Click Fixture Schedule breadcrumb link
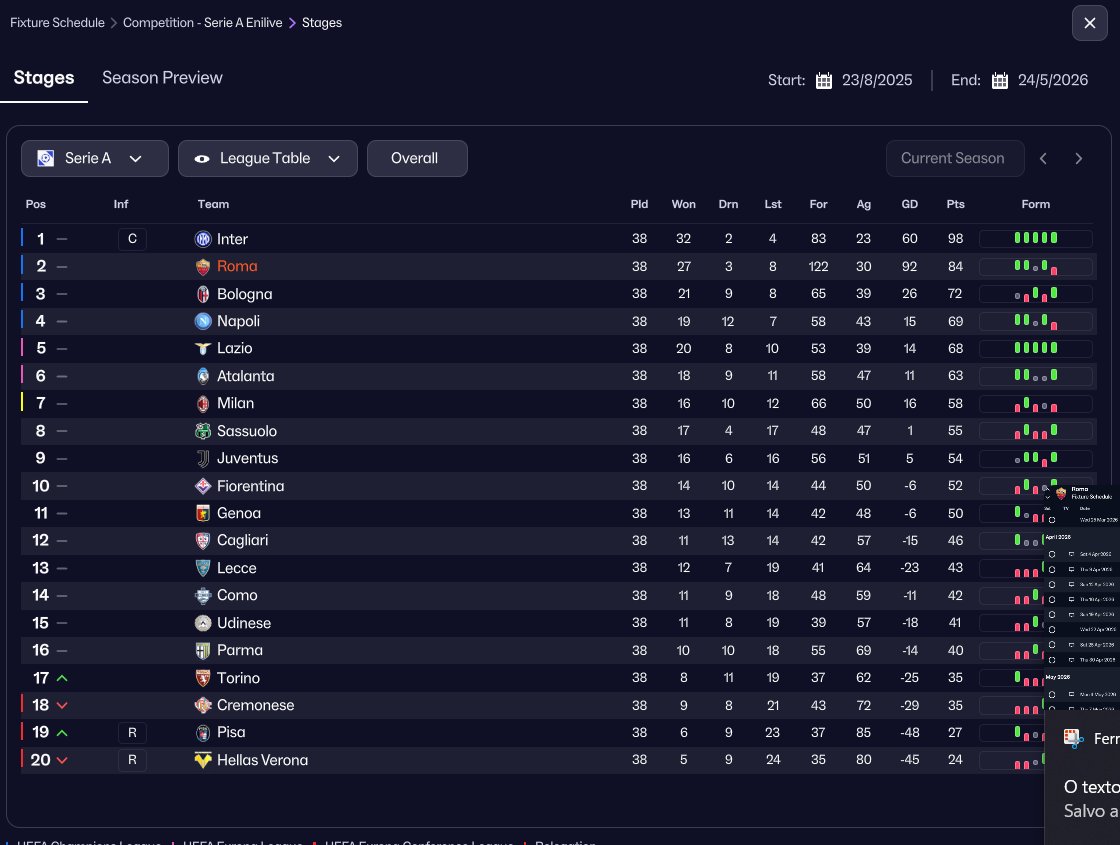 coord(57,22)
